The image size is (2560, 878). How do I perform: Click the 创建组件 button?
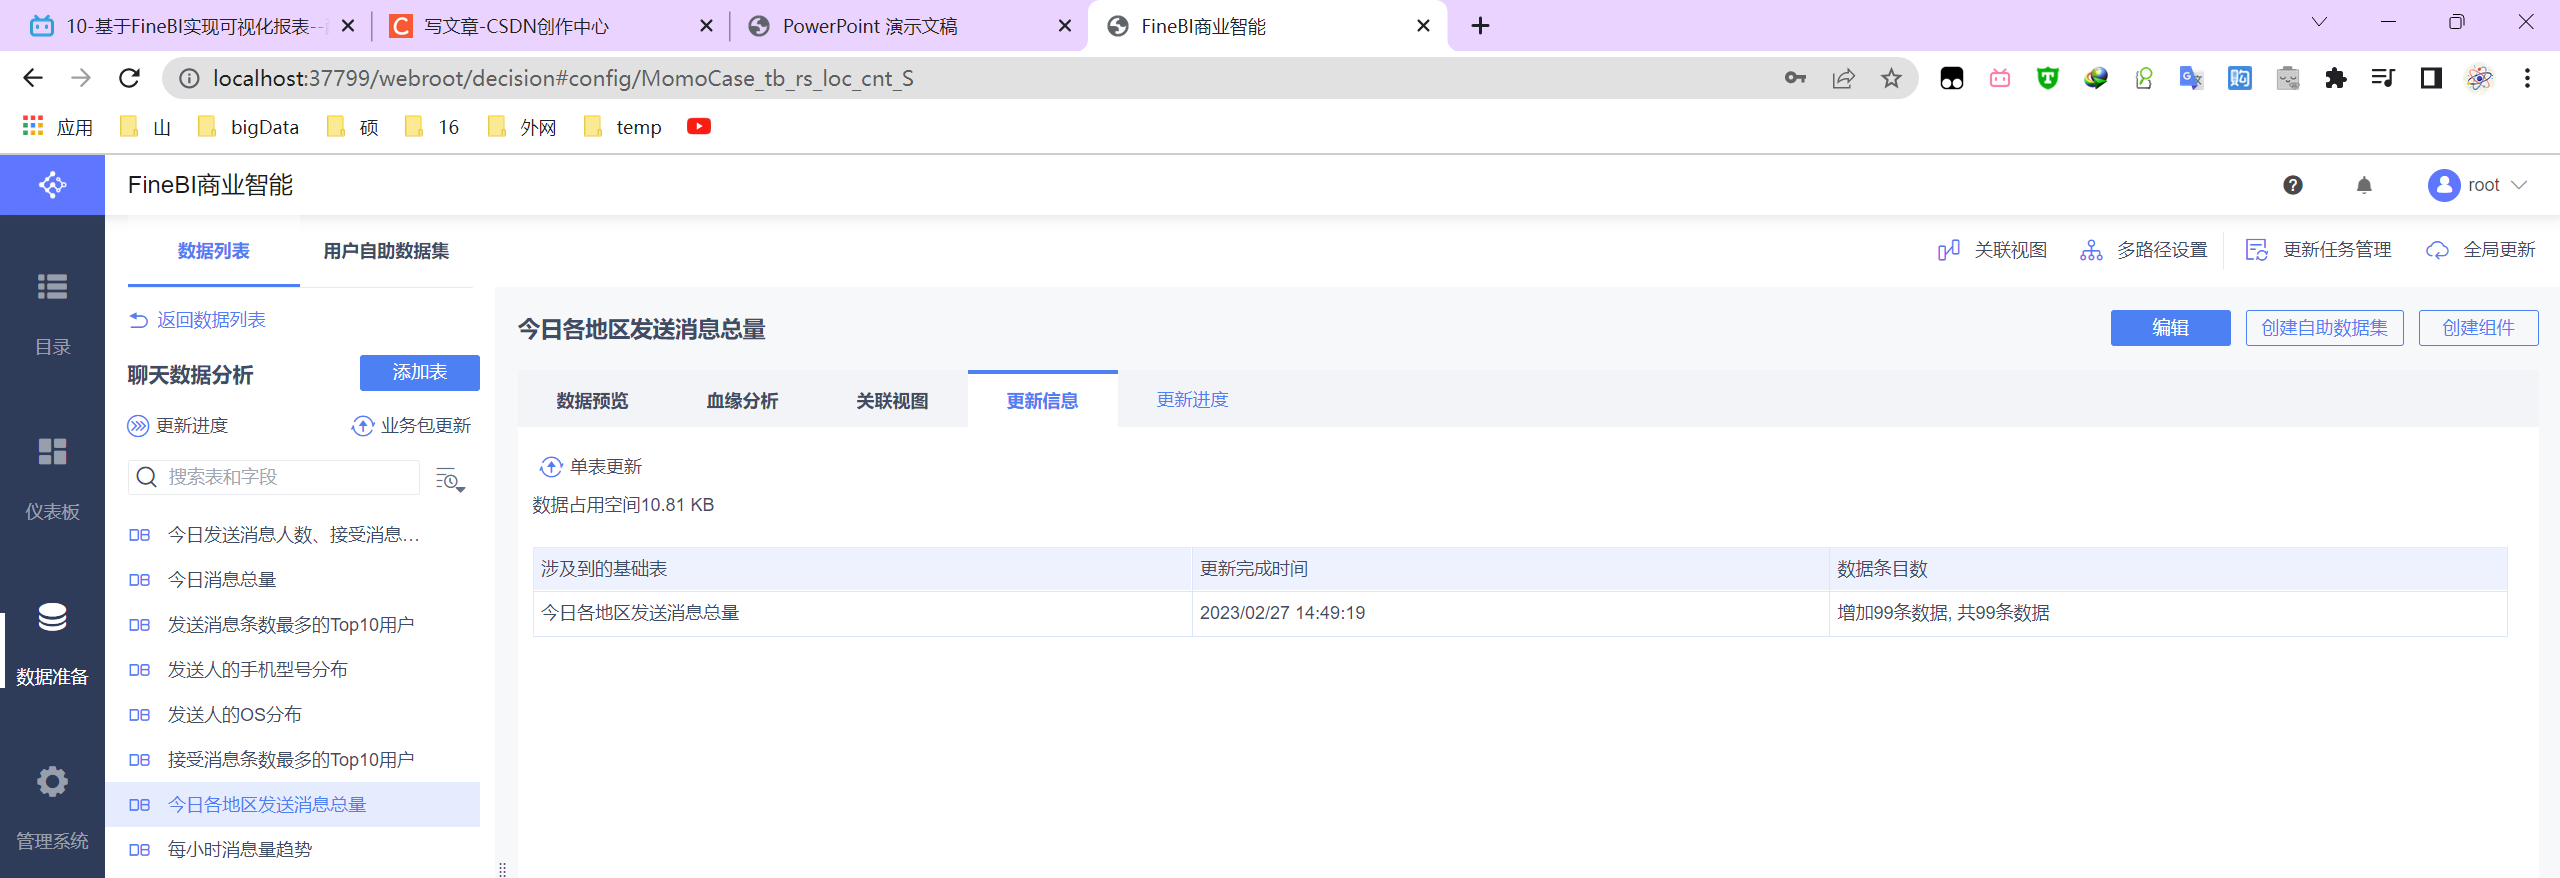click(x=2478, y=328)
